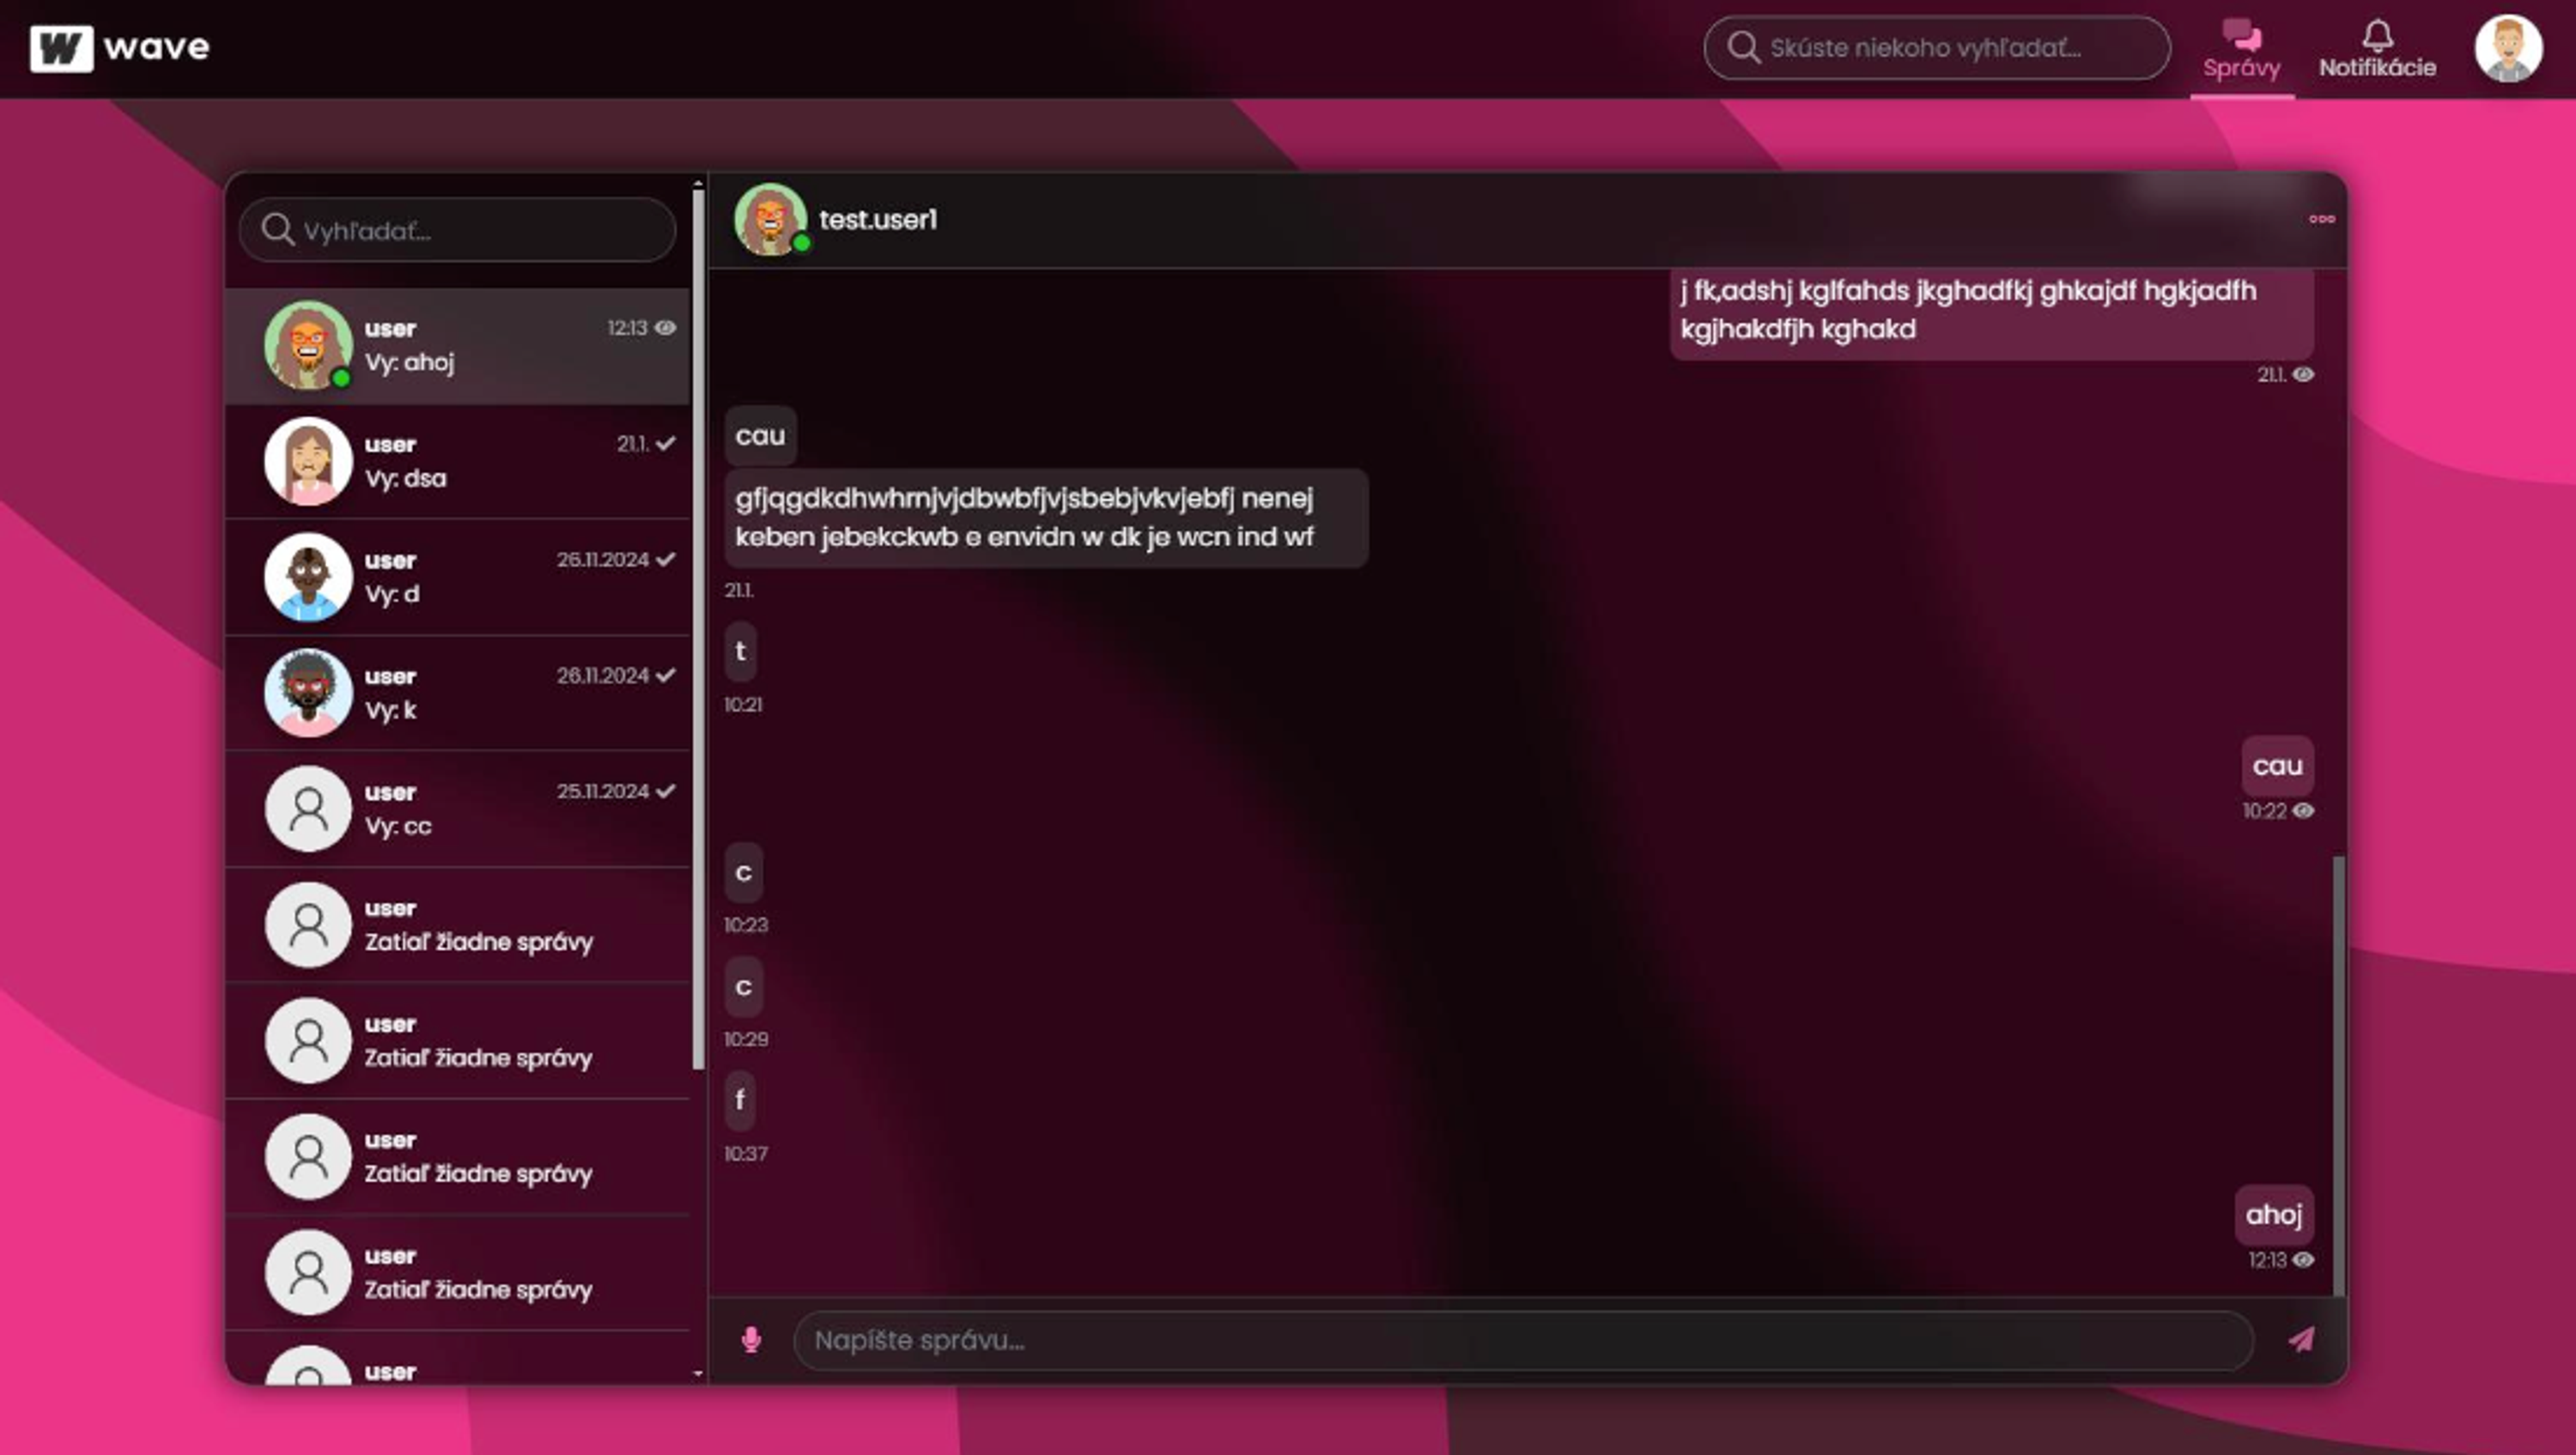Click magnifier icon in conversations search
Screen dimensions: 2576x1455
(277, 230)
